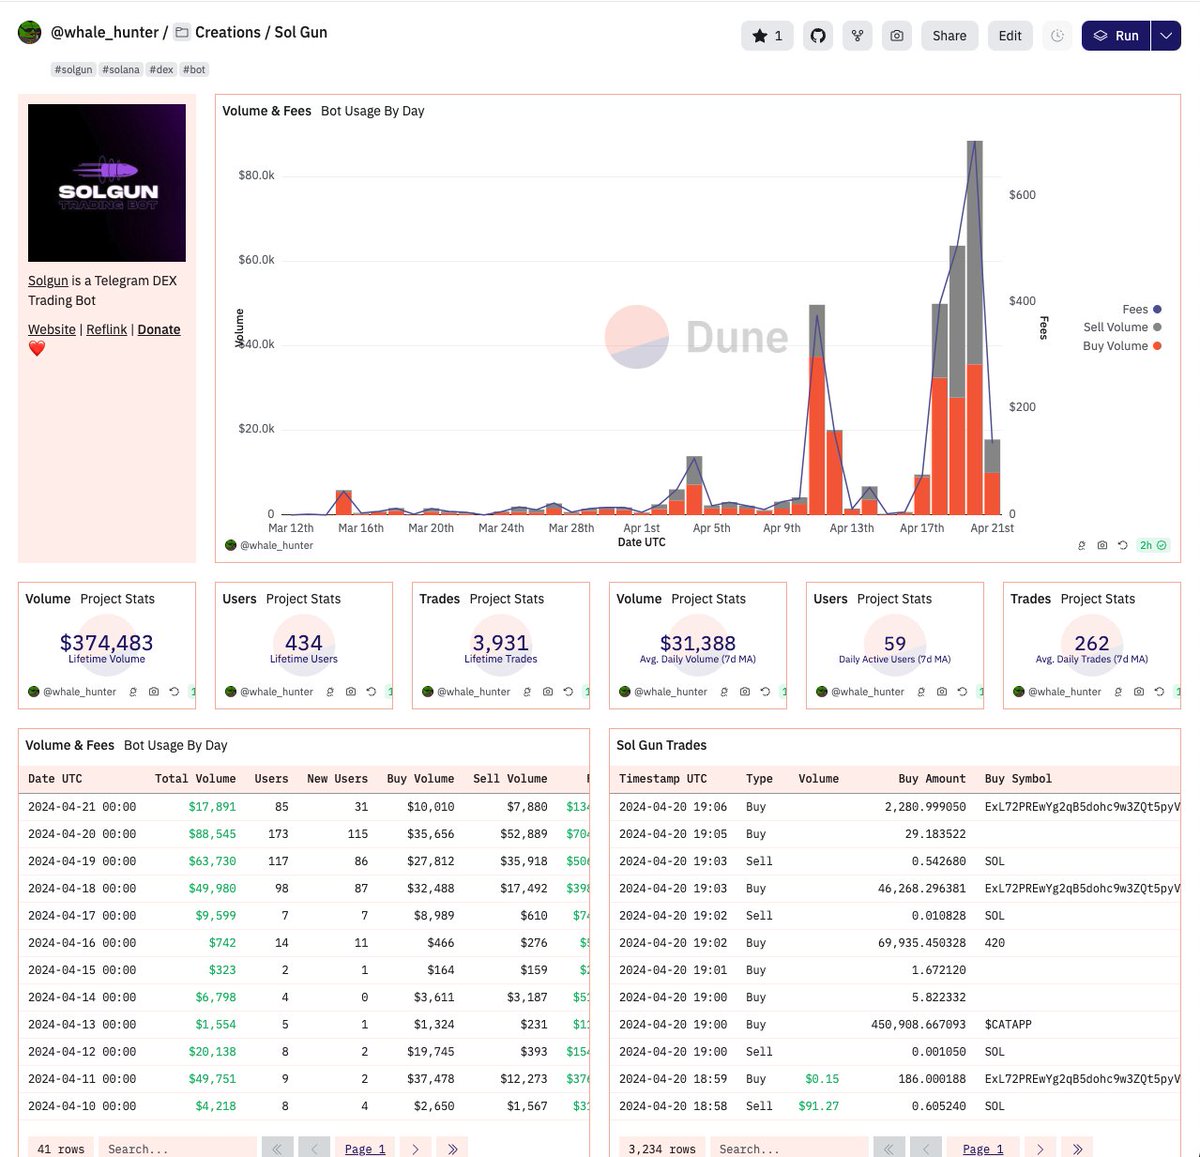Go to first page of the Sol Gun Trades table

889,1149
